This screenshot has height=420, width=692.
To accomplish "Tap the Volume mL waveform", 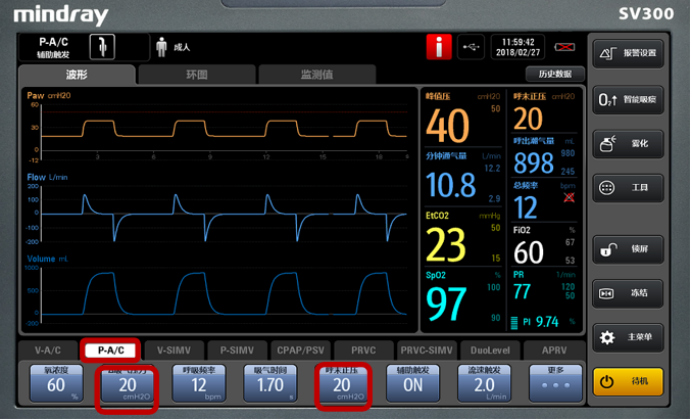I will tap(224, 293).
